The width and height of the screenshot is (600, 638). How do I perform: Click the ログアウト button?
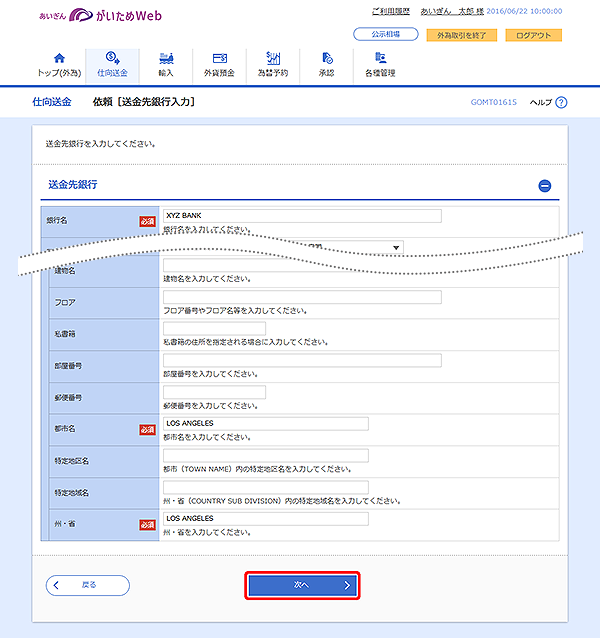pos(532,35)
